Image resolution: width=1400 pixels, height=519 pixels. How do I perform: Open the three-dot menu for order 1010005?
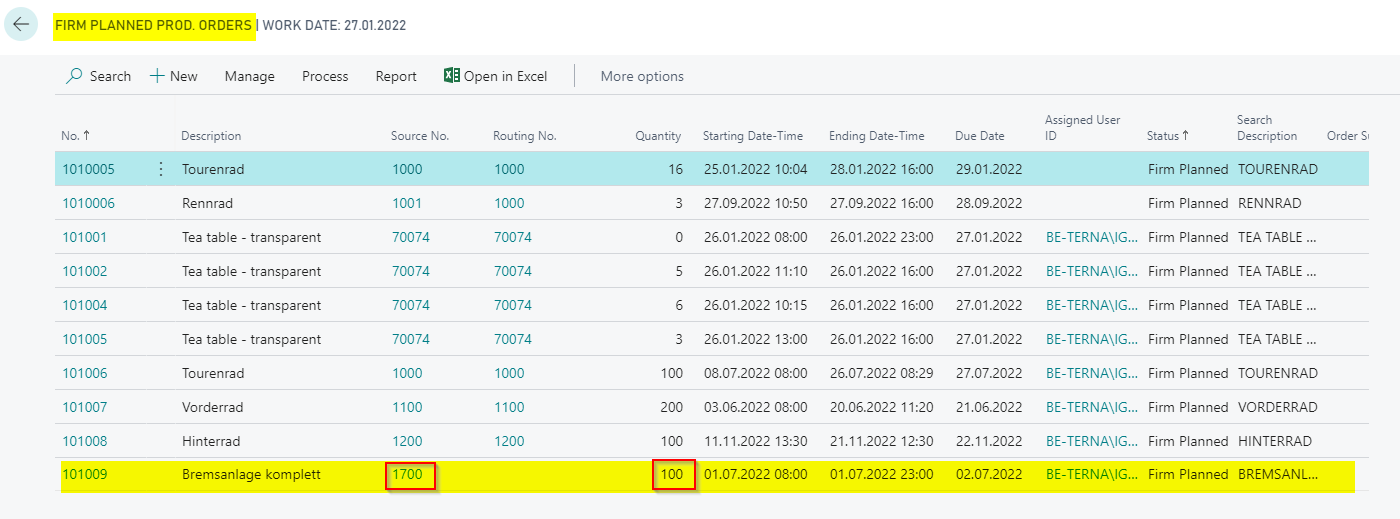coord(161,169)
